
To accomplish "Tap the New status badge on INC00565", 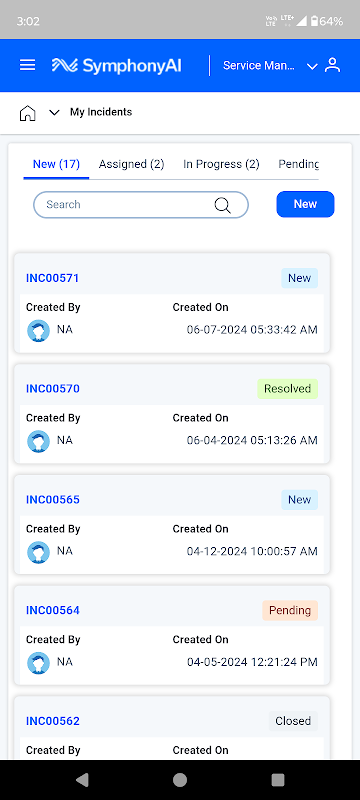I will [299, 499].
